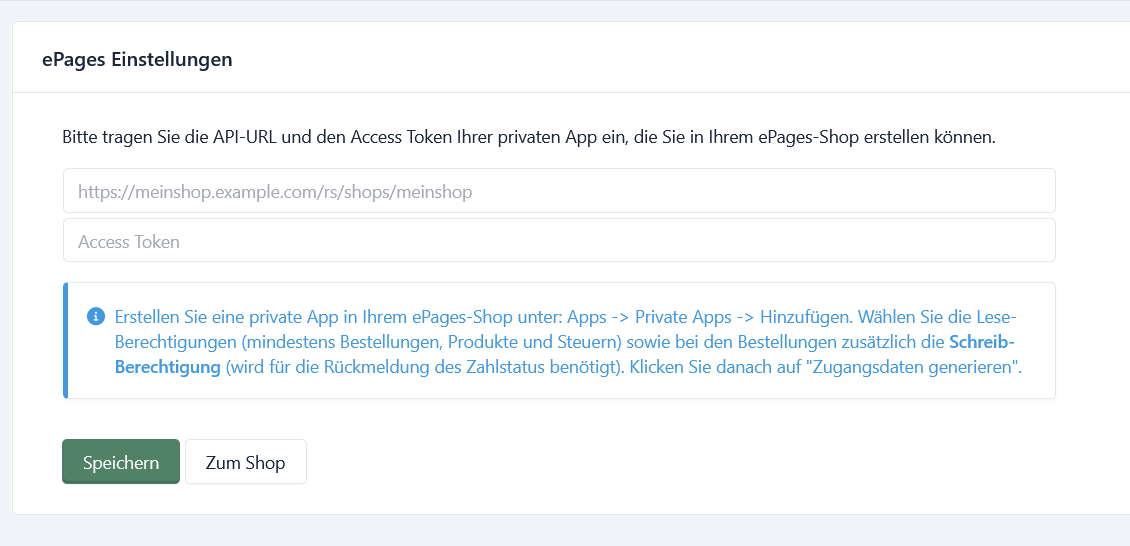Click the API-URL input field
Viewport: 1130px width, 546px height.
(x=559, y=191)
